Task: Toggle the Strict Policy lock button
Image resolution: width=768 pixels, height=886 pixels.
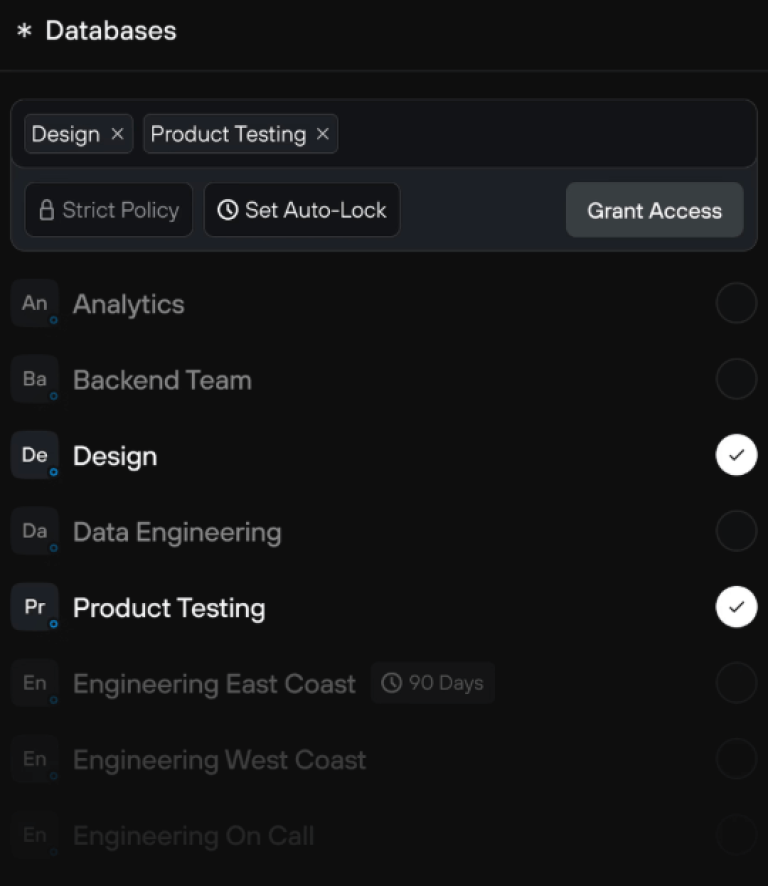Action: pos(109,211)
